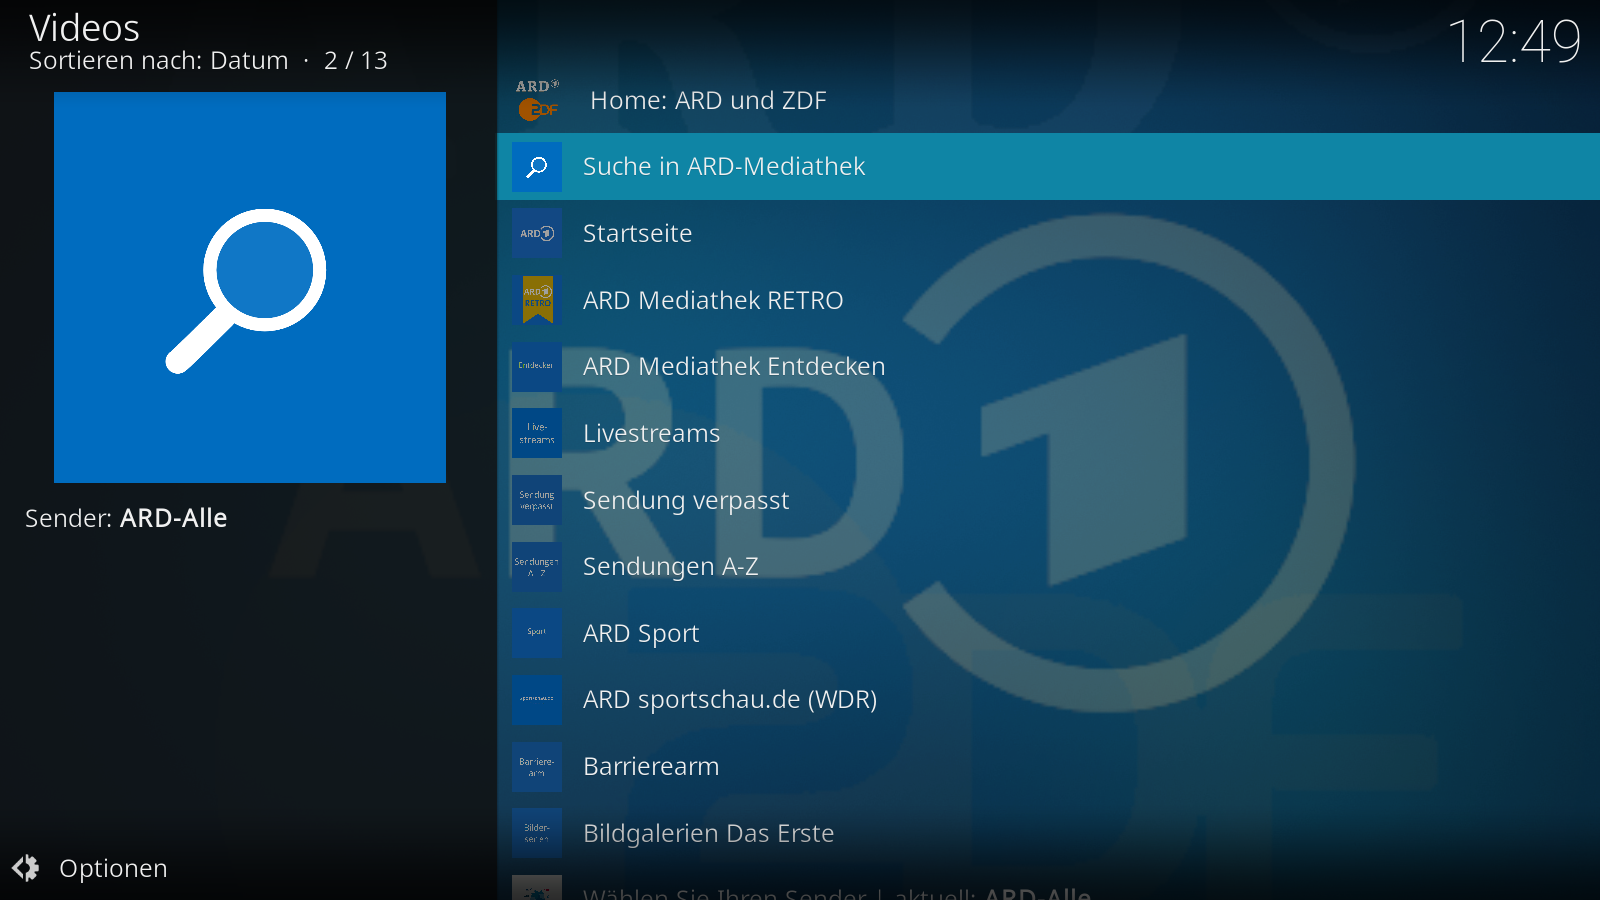Open ARD Mediathek Entdecken

1048,367
